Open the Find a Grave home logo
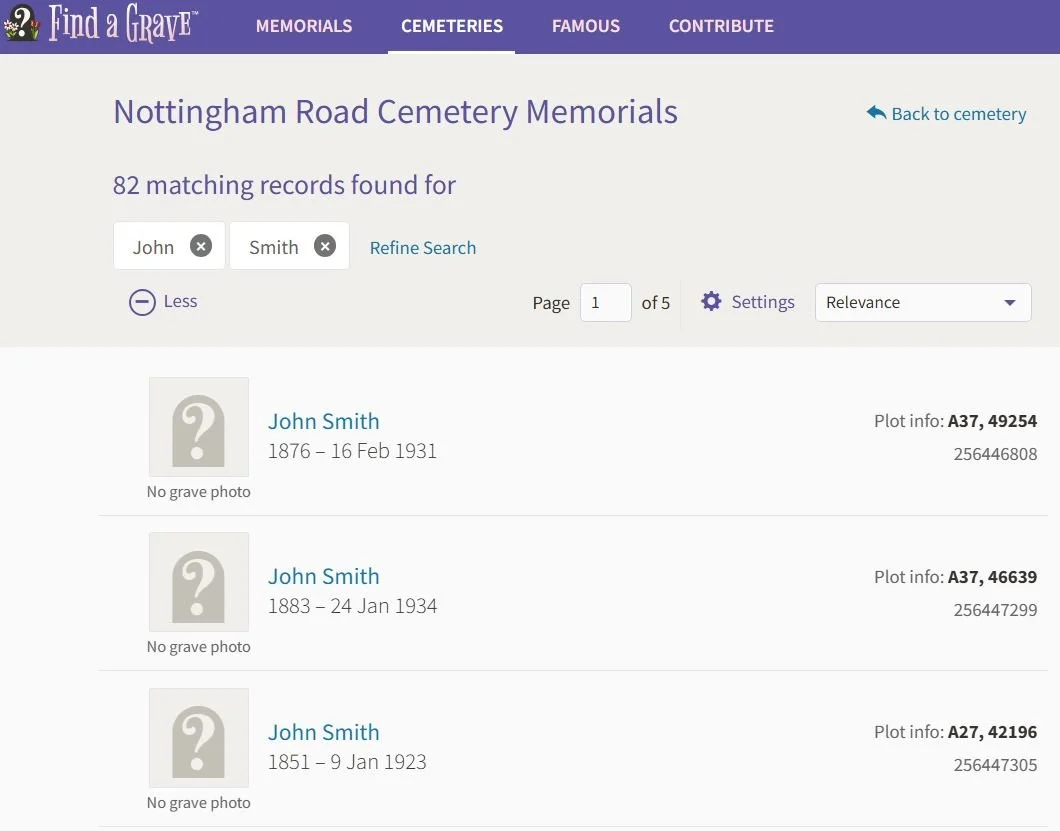1060x831 pixels. (101, 23)
